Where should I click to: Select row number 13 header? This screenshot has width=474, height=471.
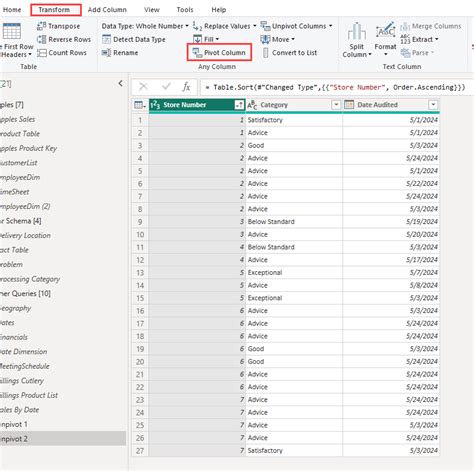140,273
